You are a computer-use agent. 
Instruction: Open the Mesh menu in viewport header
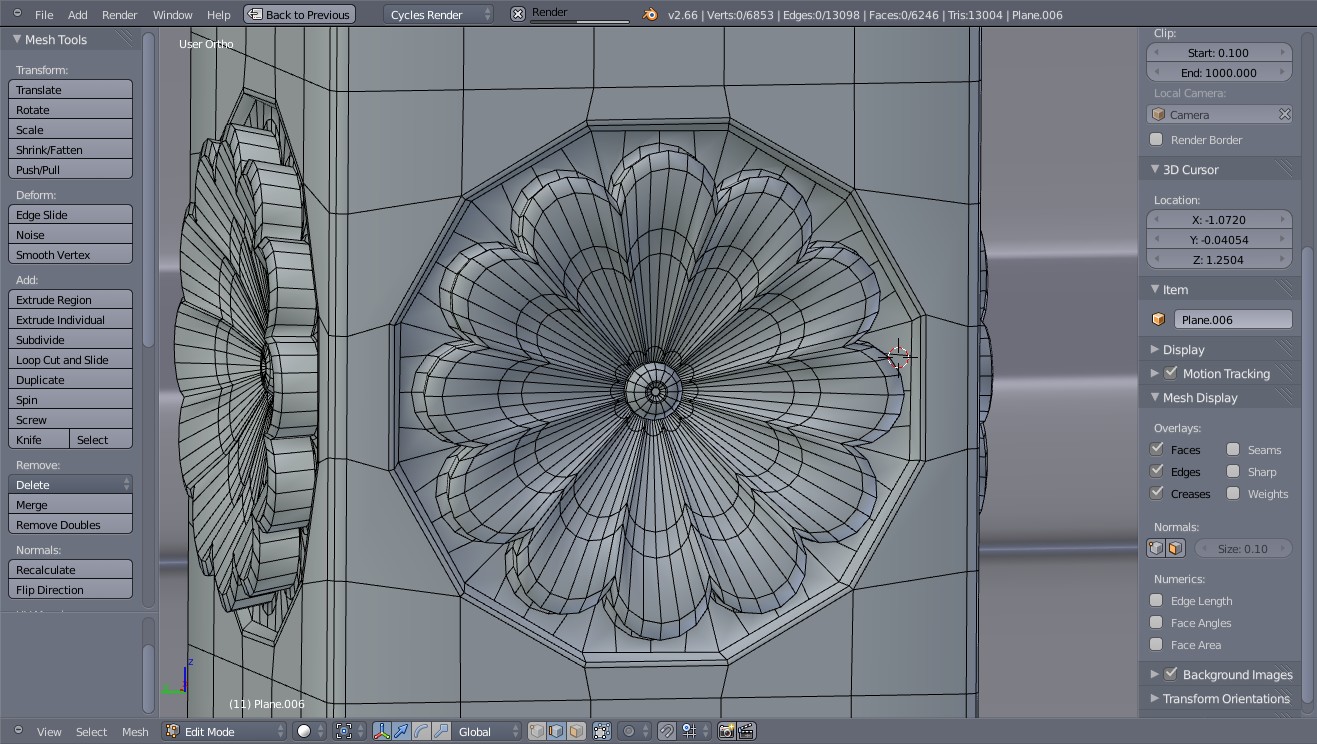pos(135,731)
